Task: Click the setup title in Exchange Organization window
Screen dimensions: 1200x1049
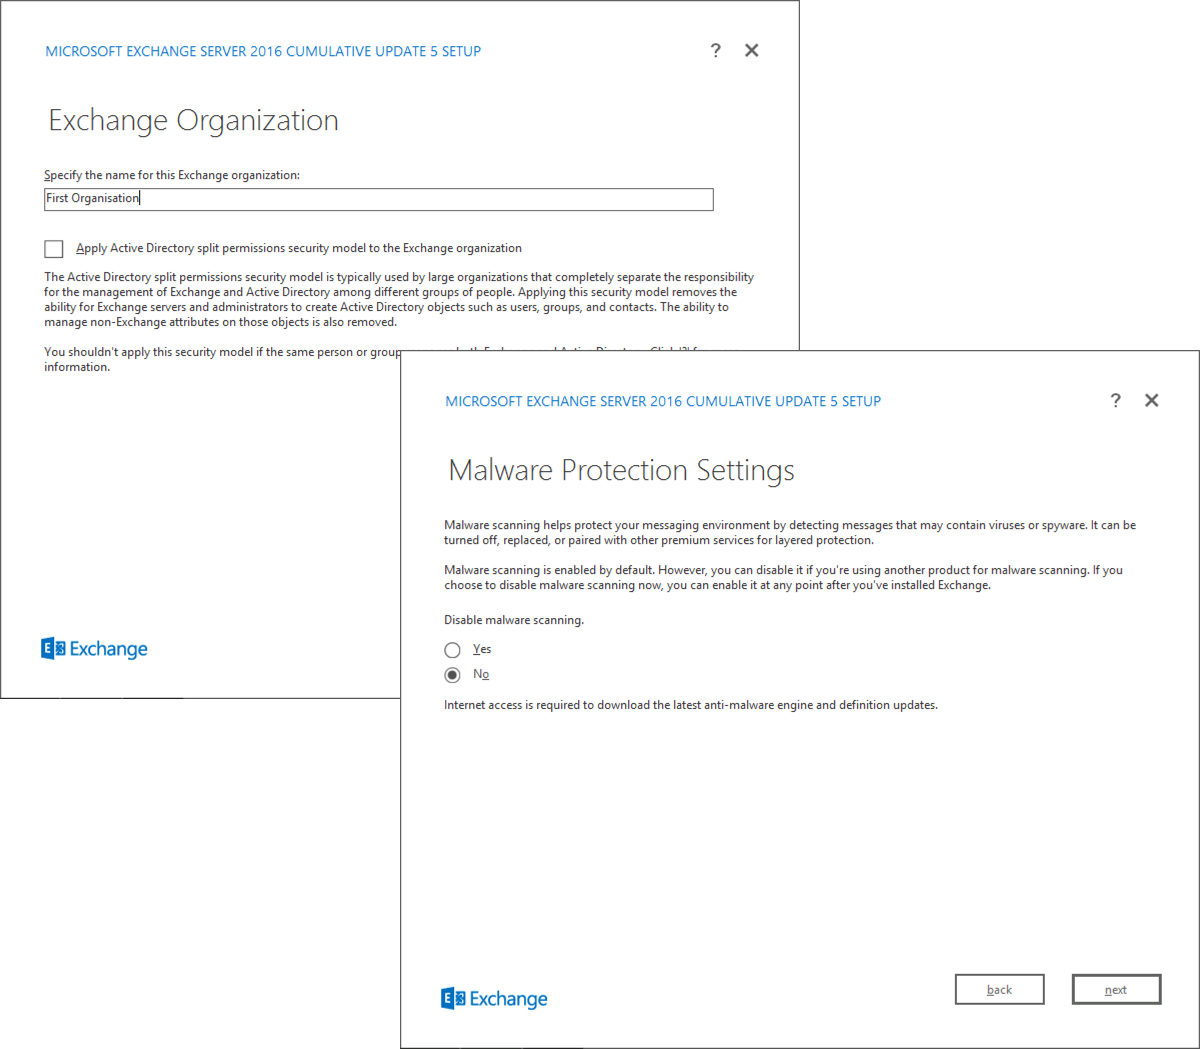Action: pyautogui.click(x=263, y=51)
